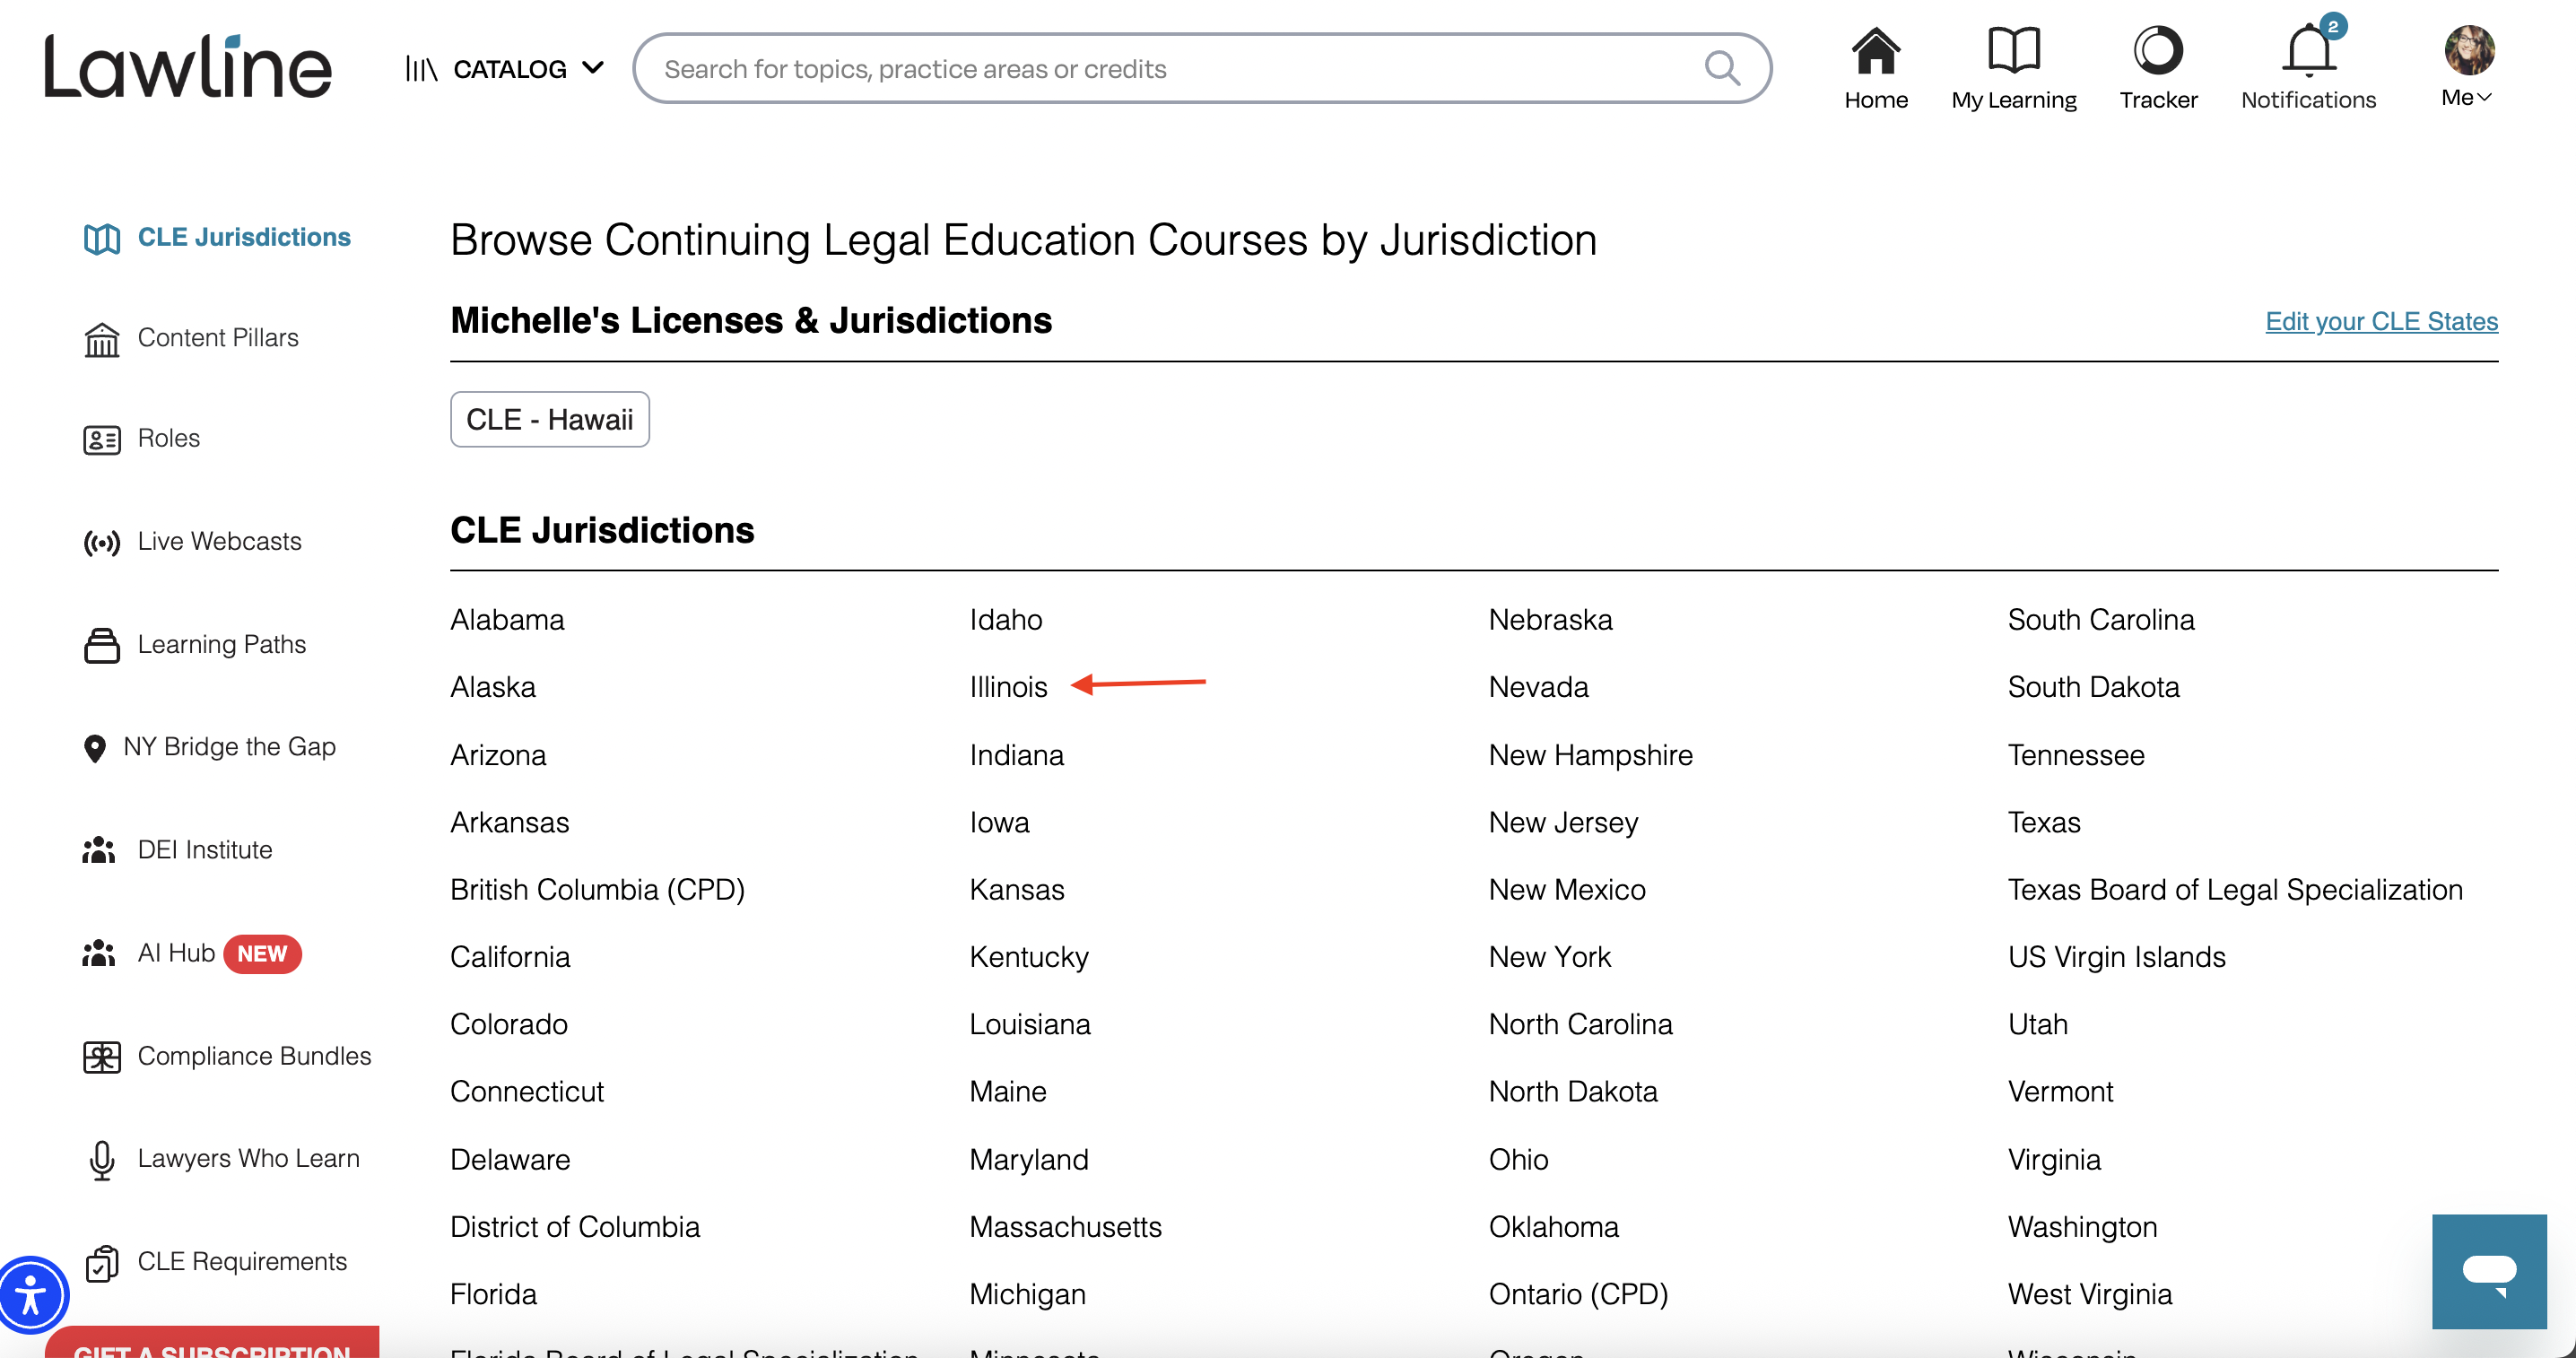This screenshot has height=1358, width=2576.
Task: Open the Vermont jurisdiction link
Action: tap(2060, 1091)
